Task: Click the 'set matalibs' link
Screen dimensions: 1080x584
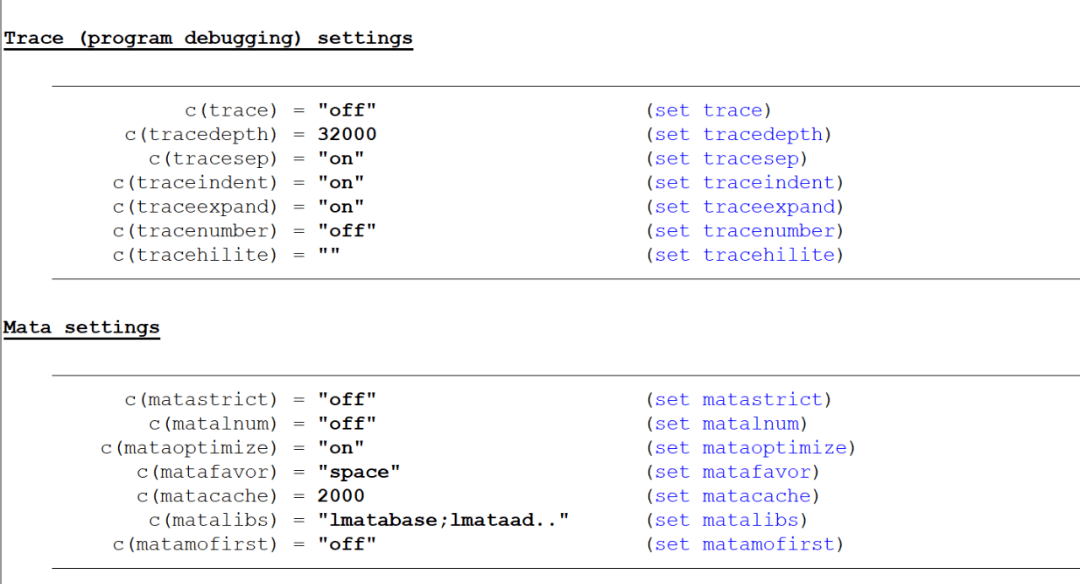Action: [726, 520]
